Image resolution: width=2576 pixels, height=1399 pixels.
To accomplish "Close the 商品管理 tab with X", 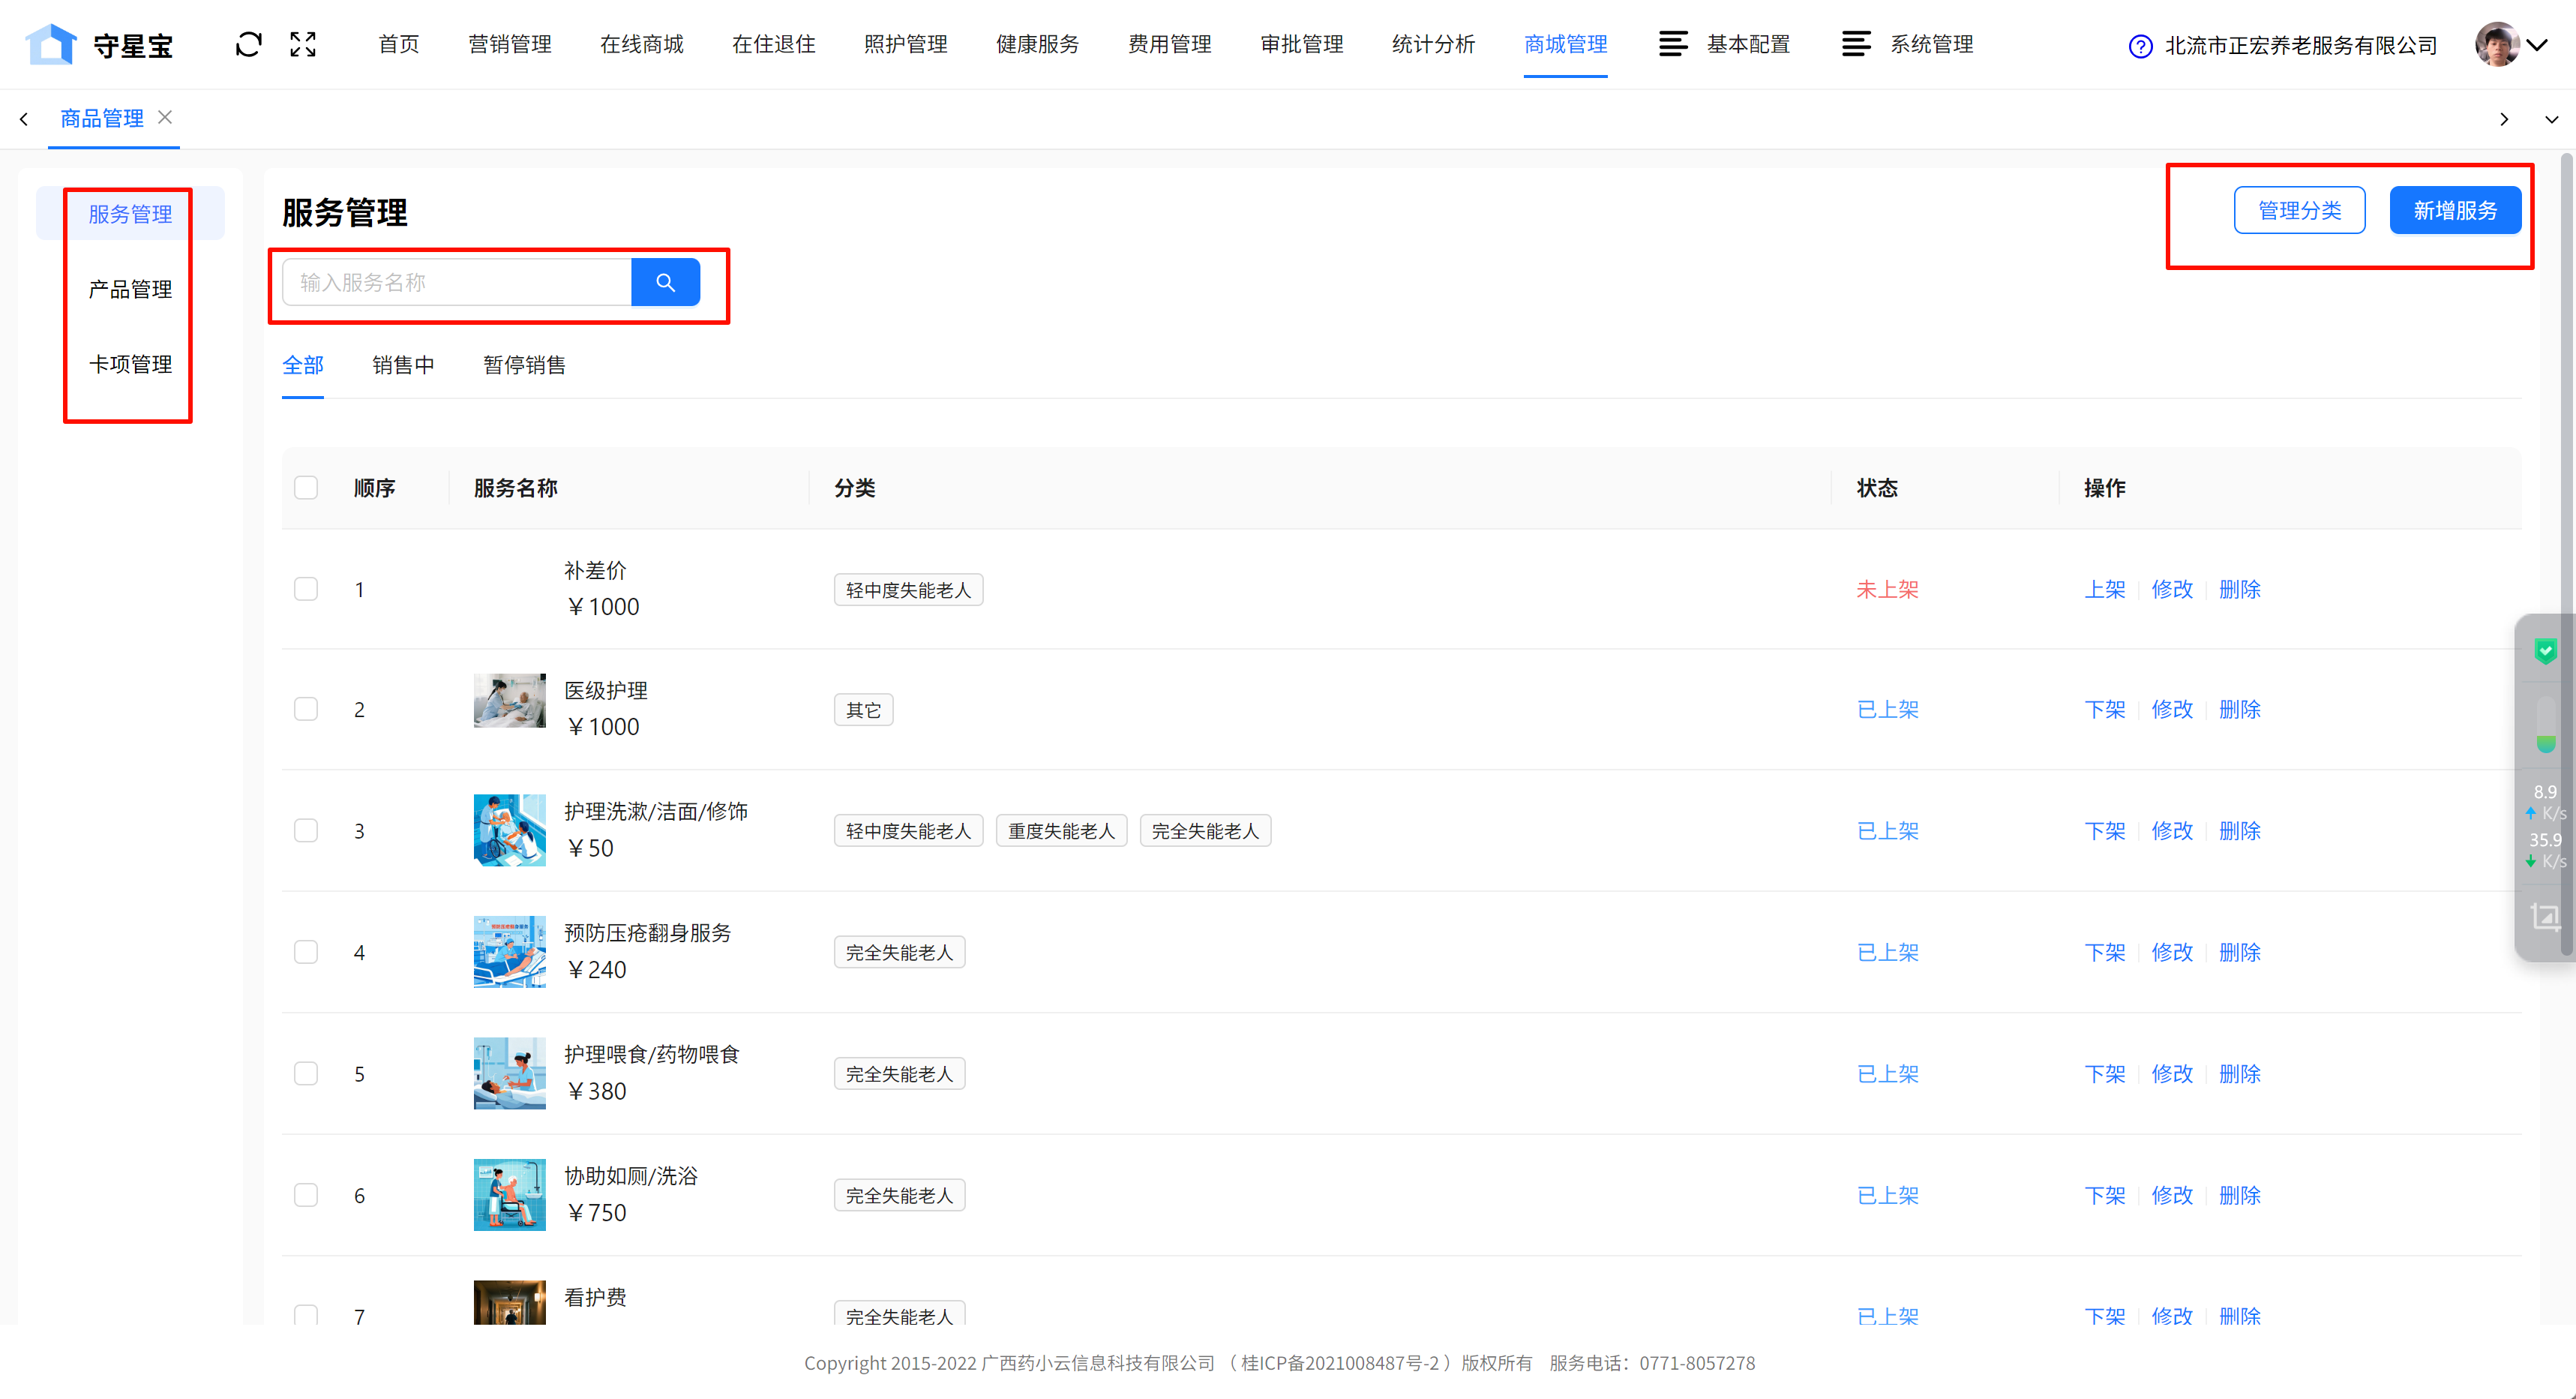I will coord(166,117).
